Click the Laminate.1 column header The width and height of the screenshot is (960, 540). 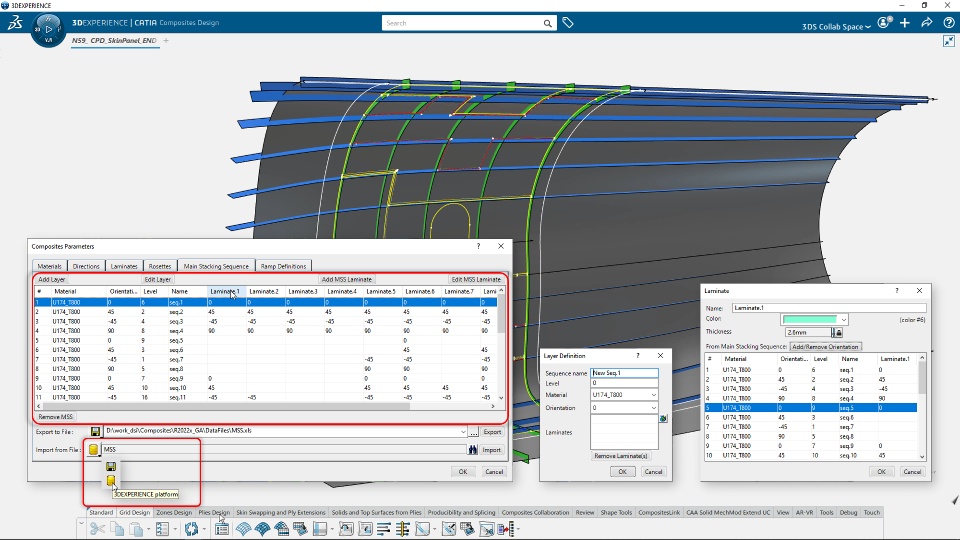coord(225,291)
